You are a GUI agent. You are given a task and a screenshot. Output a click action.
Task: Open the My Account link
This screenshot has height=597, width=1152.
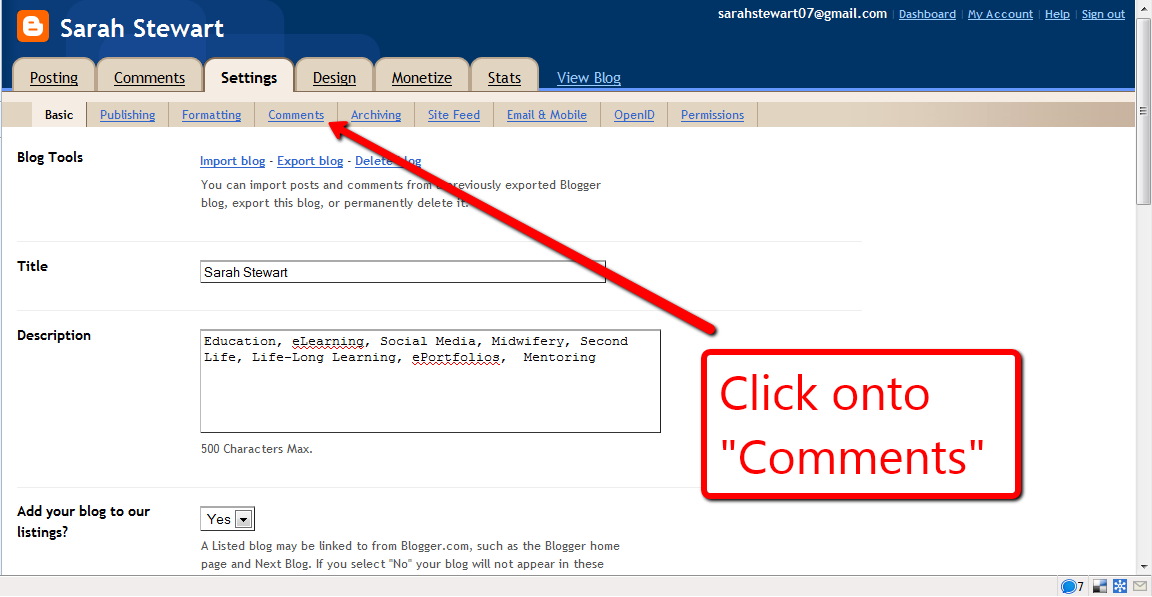coord(1000,14)
